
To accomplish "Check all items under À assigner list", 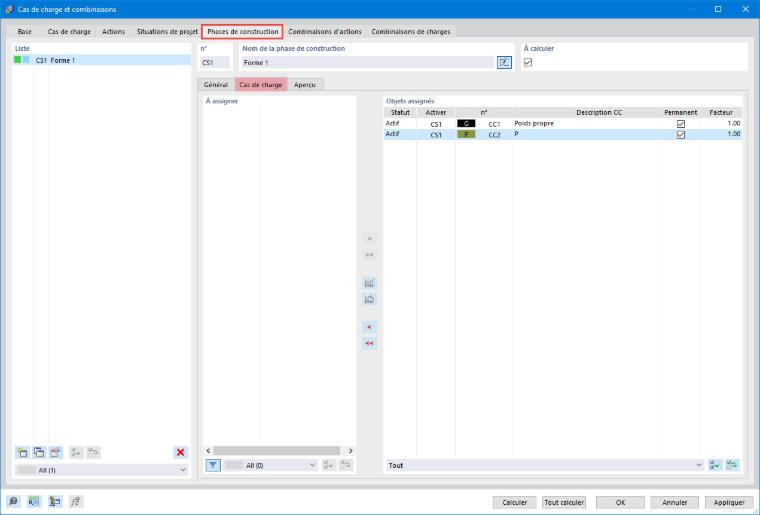I will click(x=328, y=465).
